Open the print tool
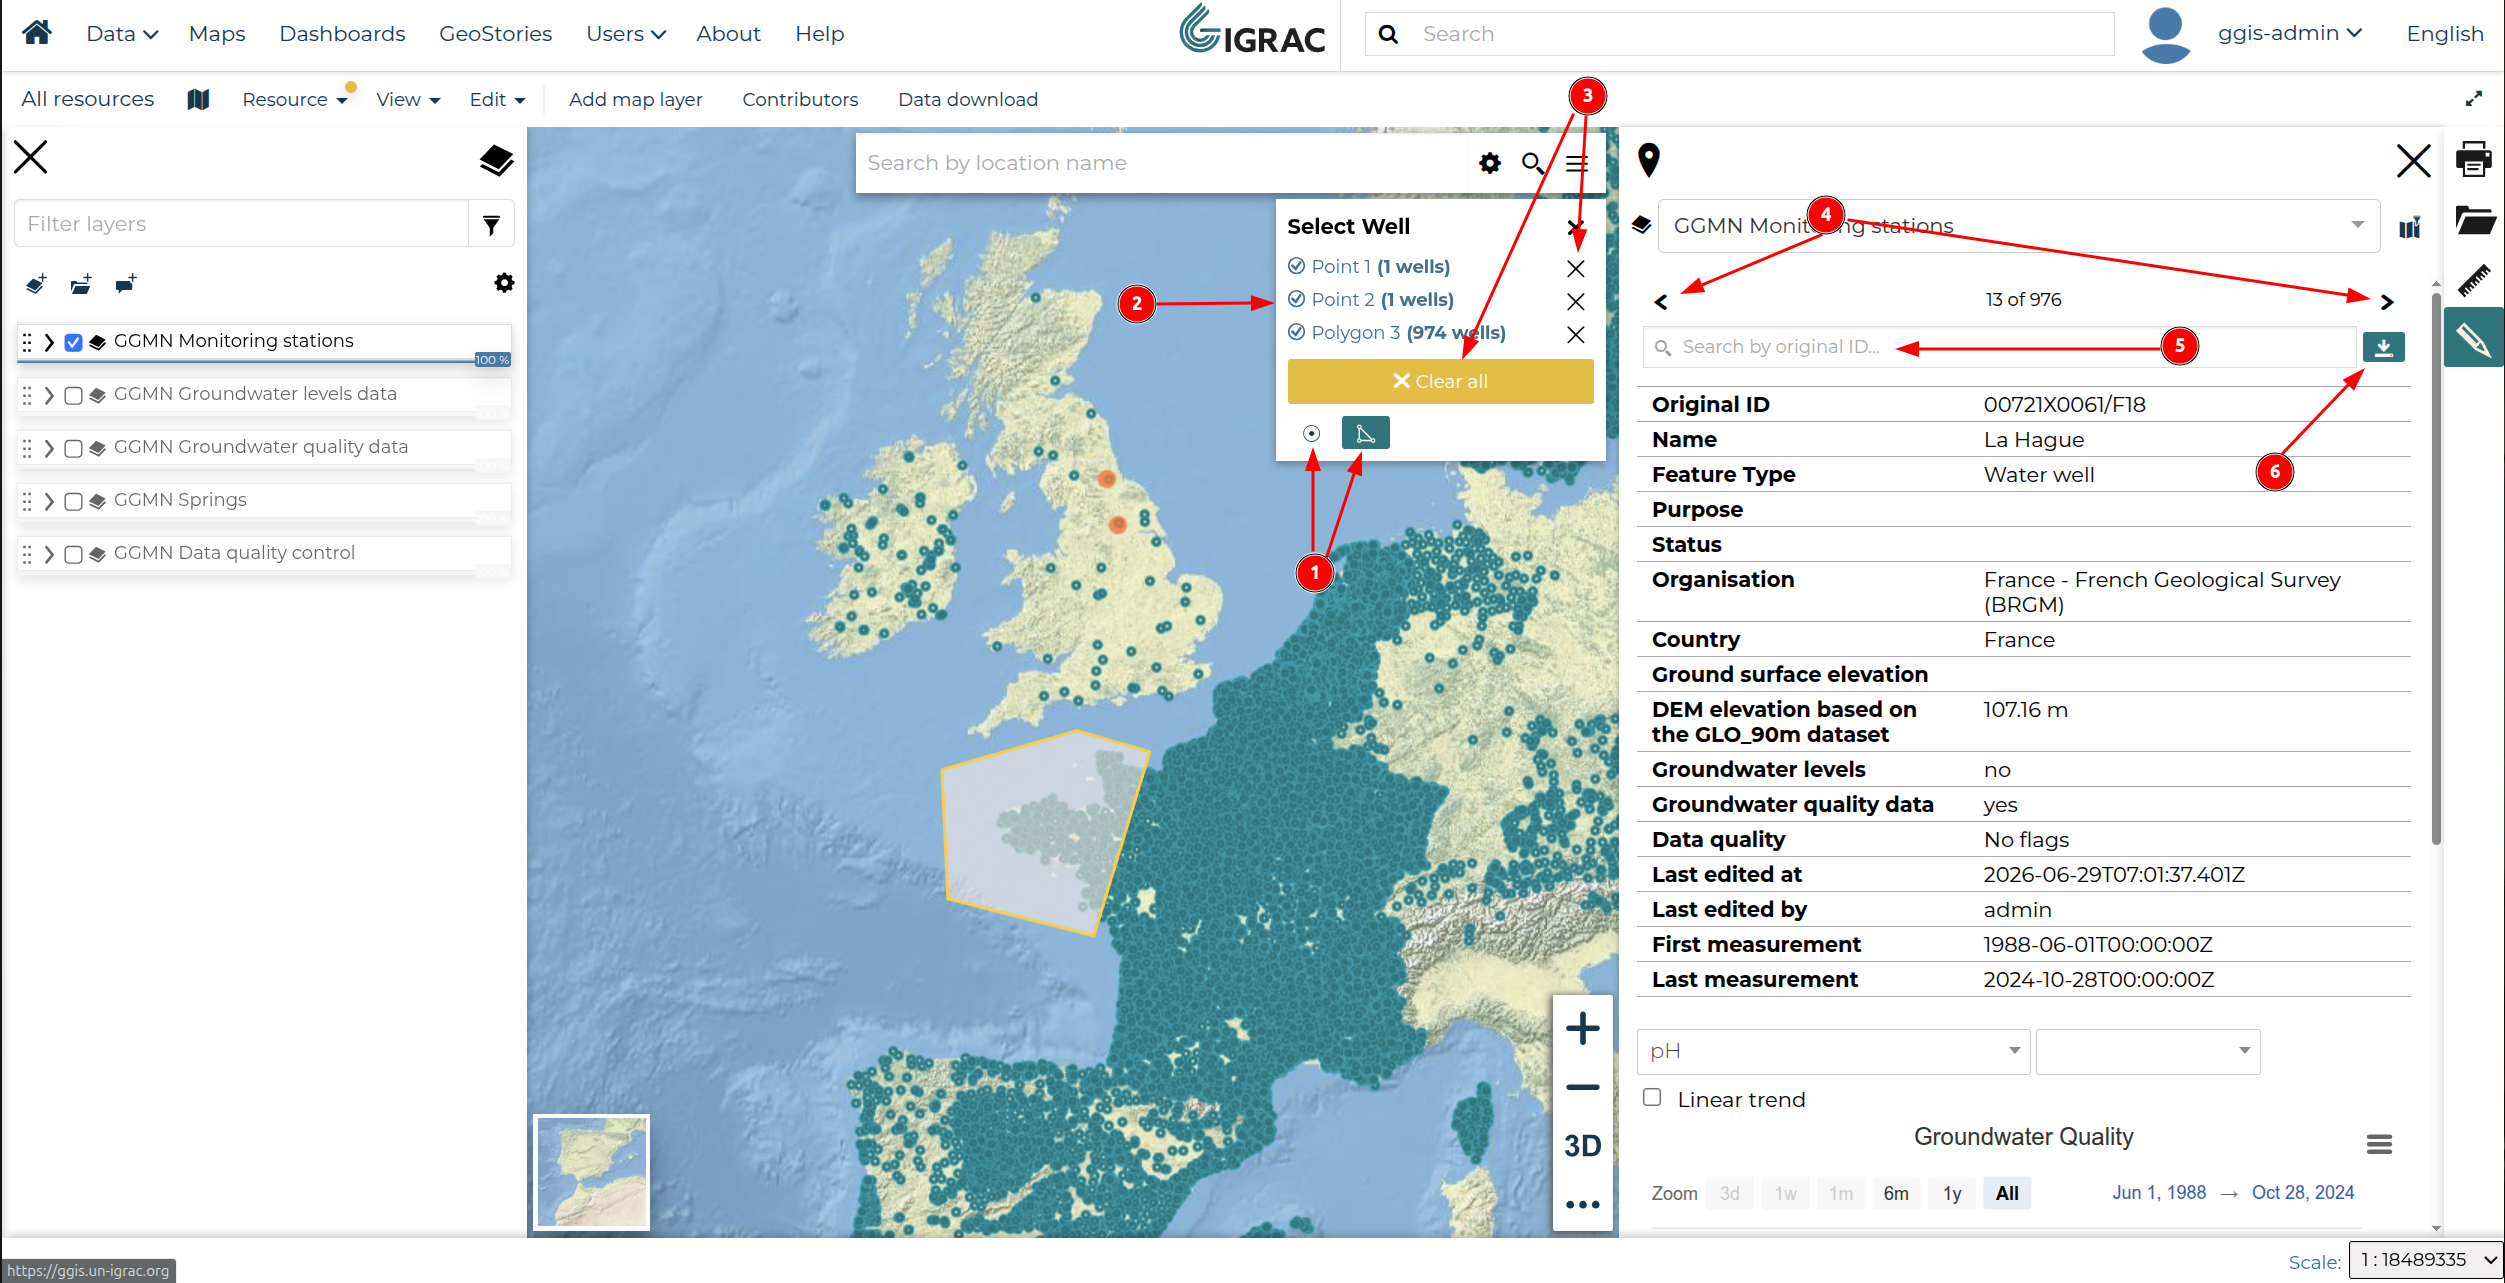Image resolution: width=2505 pixels, height=1283 pixels. [2473, 158]
